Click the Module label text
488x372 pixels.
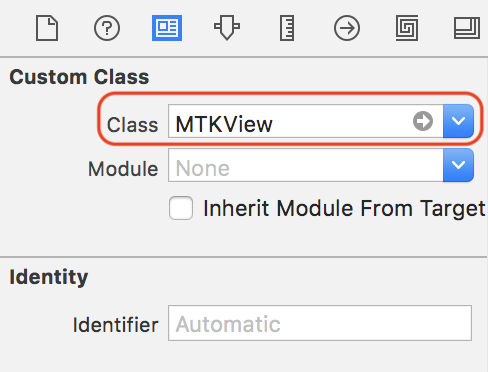[123, 169]
